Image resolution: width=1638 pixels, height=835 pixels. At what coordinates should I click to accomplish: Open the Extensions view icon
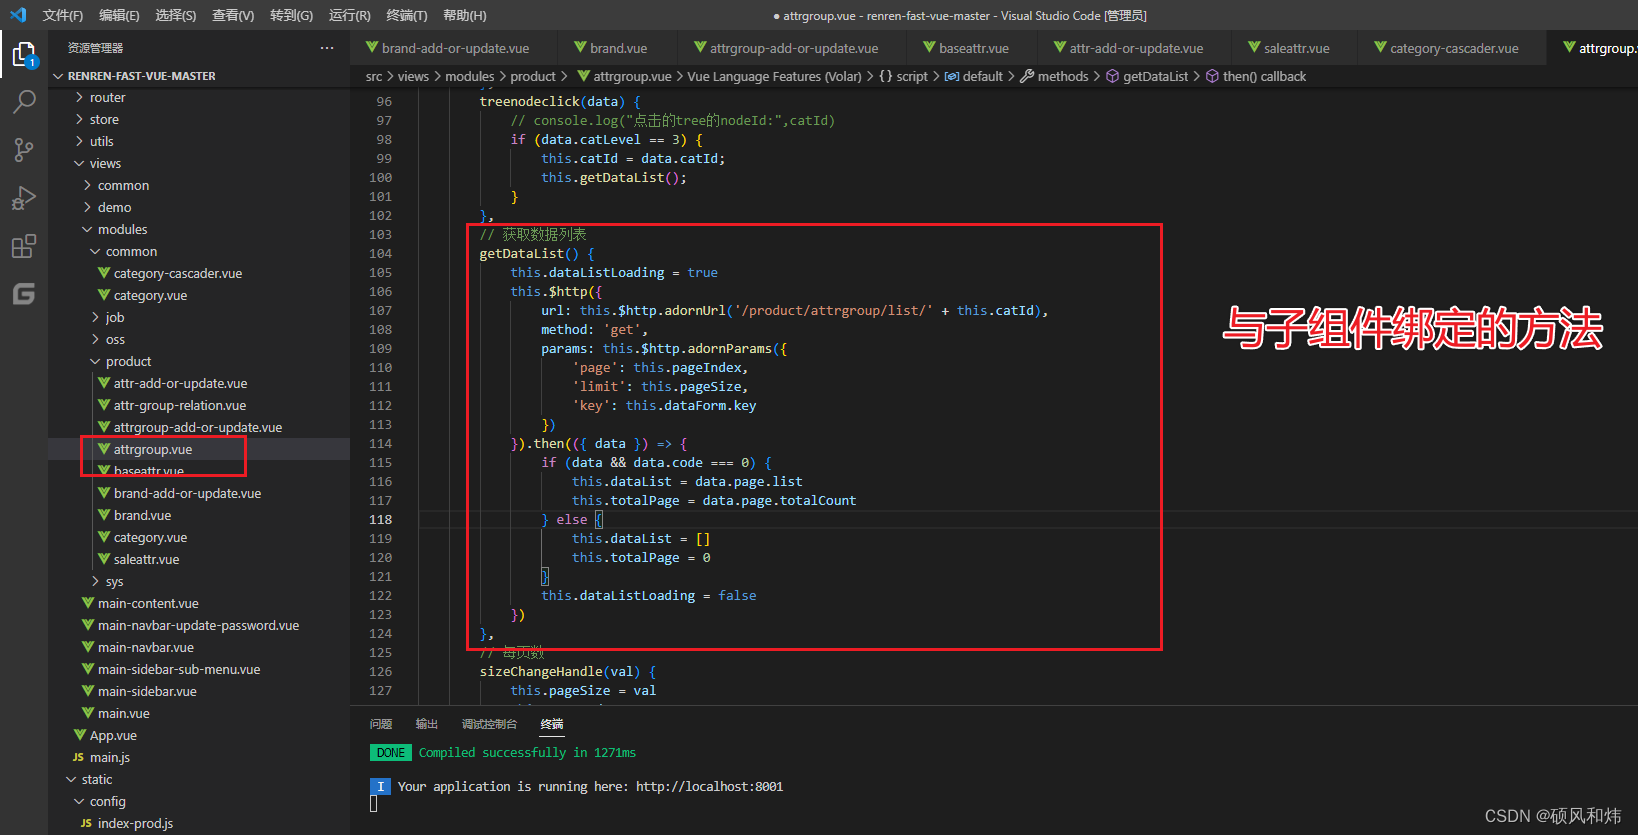[x=24, y=246]
